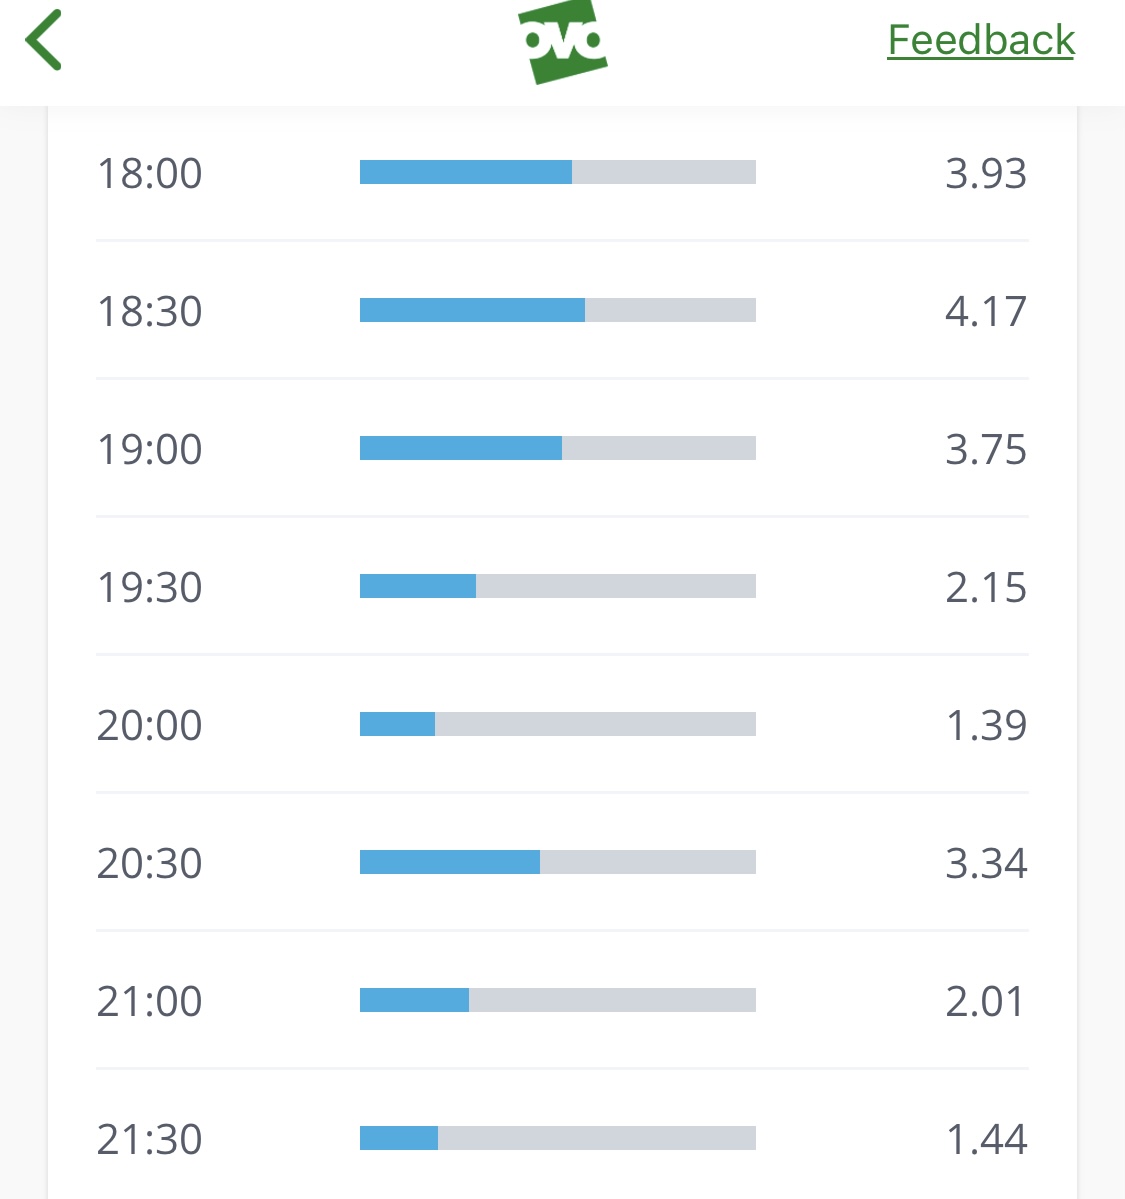Select the 3.93 usage value

click(986, 173)
